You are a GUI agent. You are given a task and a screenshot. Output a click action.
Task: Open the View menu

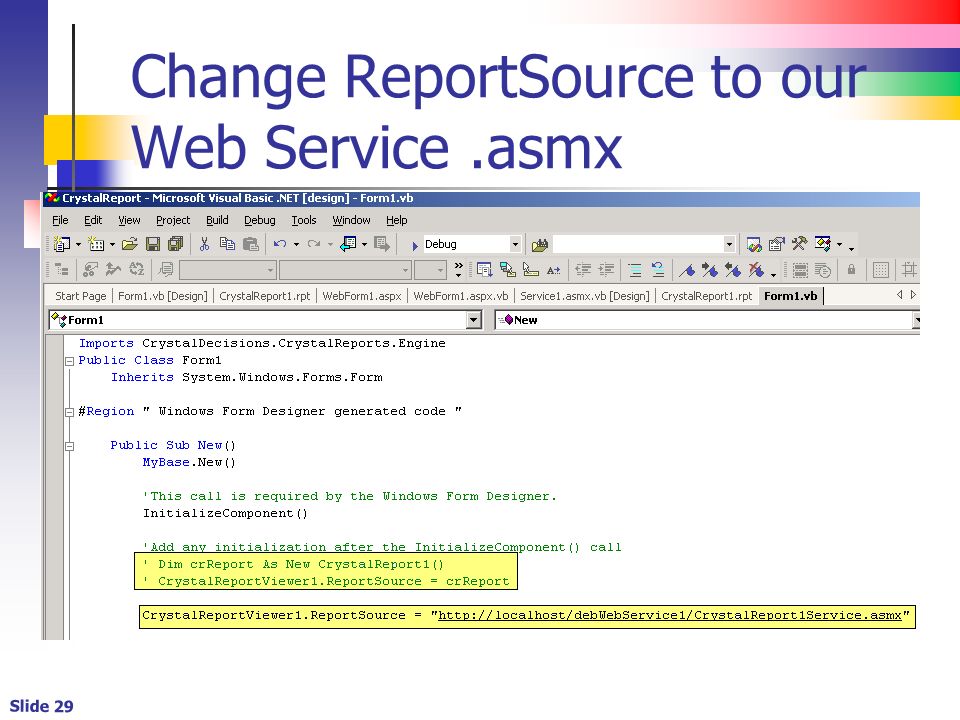click(129, 220)
